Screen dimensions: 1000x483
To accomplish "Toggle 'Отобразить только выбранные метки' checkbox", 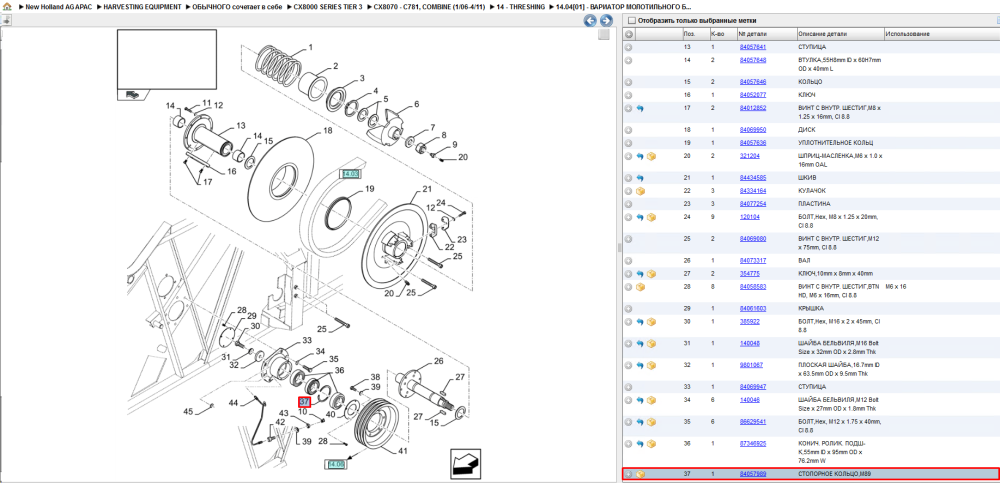I will [632, 20].
